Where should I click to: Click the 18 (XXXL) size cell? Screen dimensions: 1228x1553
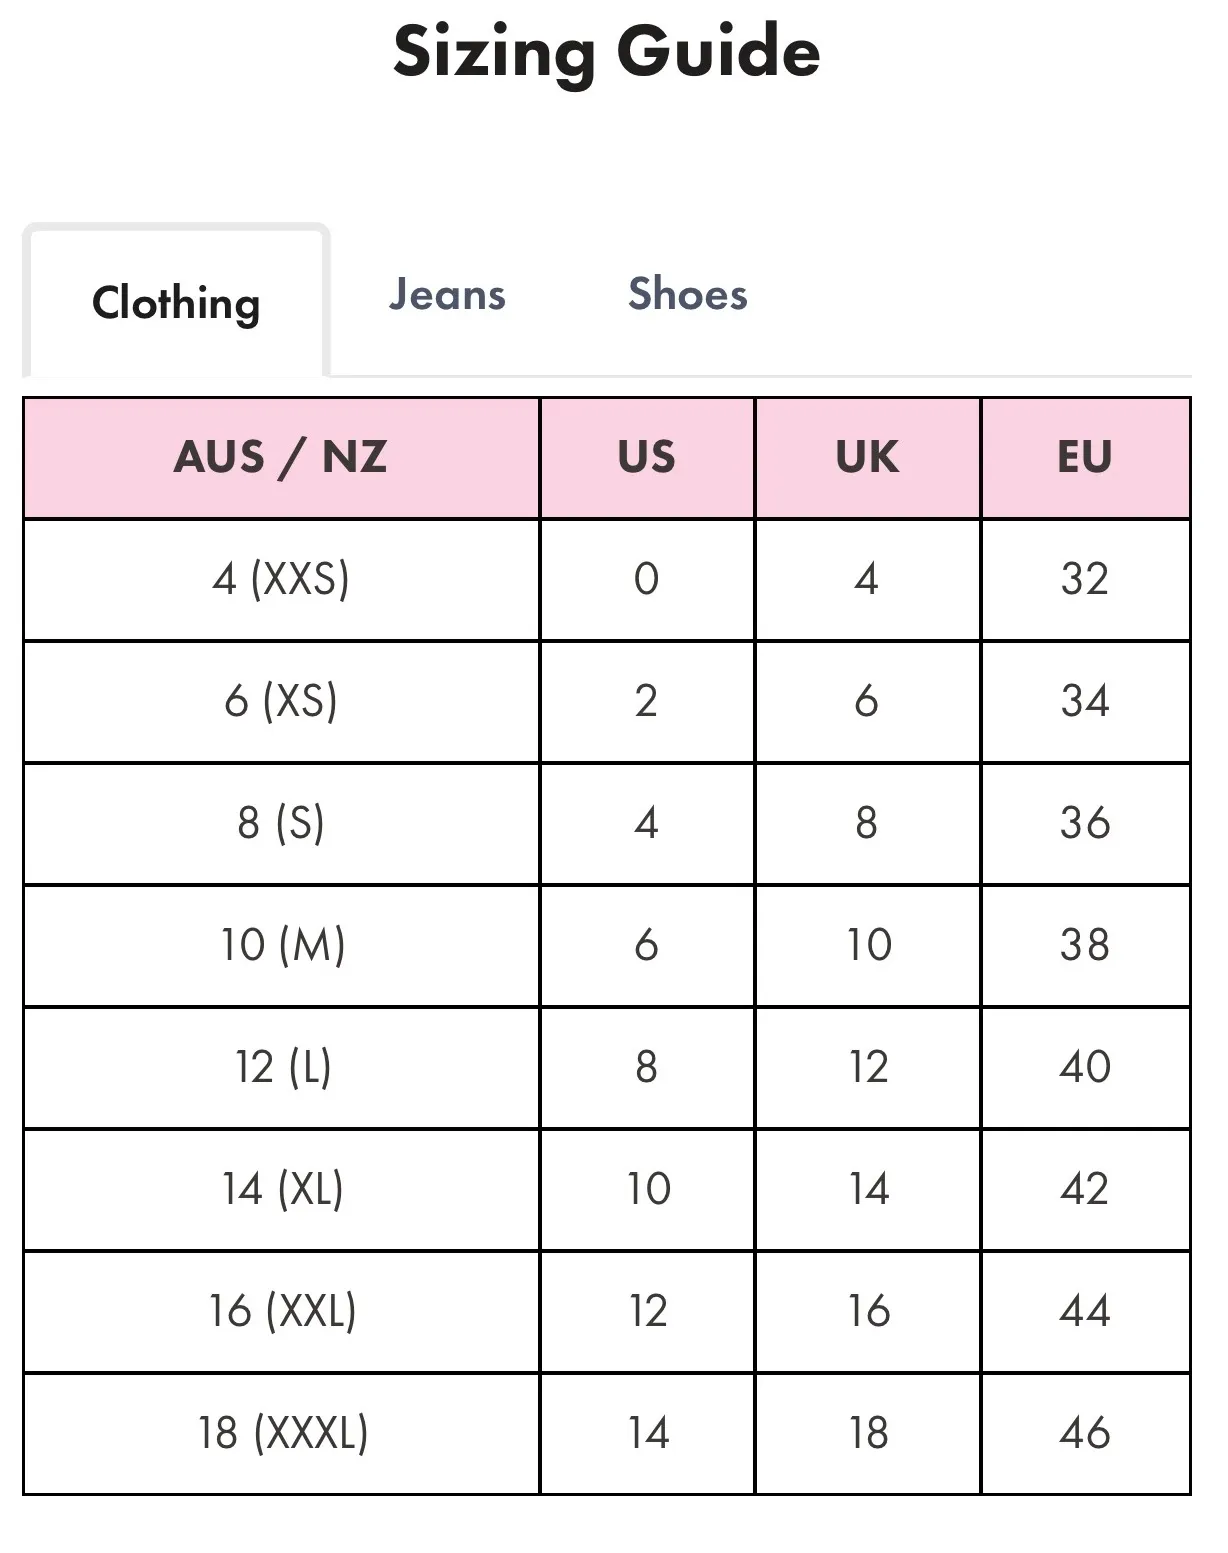[280, 1433]
